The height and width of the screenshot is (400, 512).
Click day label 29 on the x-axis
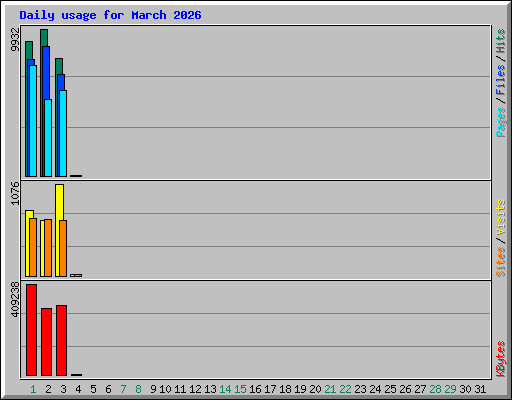click(x=450, y=389)
